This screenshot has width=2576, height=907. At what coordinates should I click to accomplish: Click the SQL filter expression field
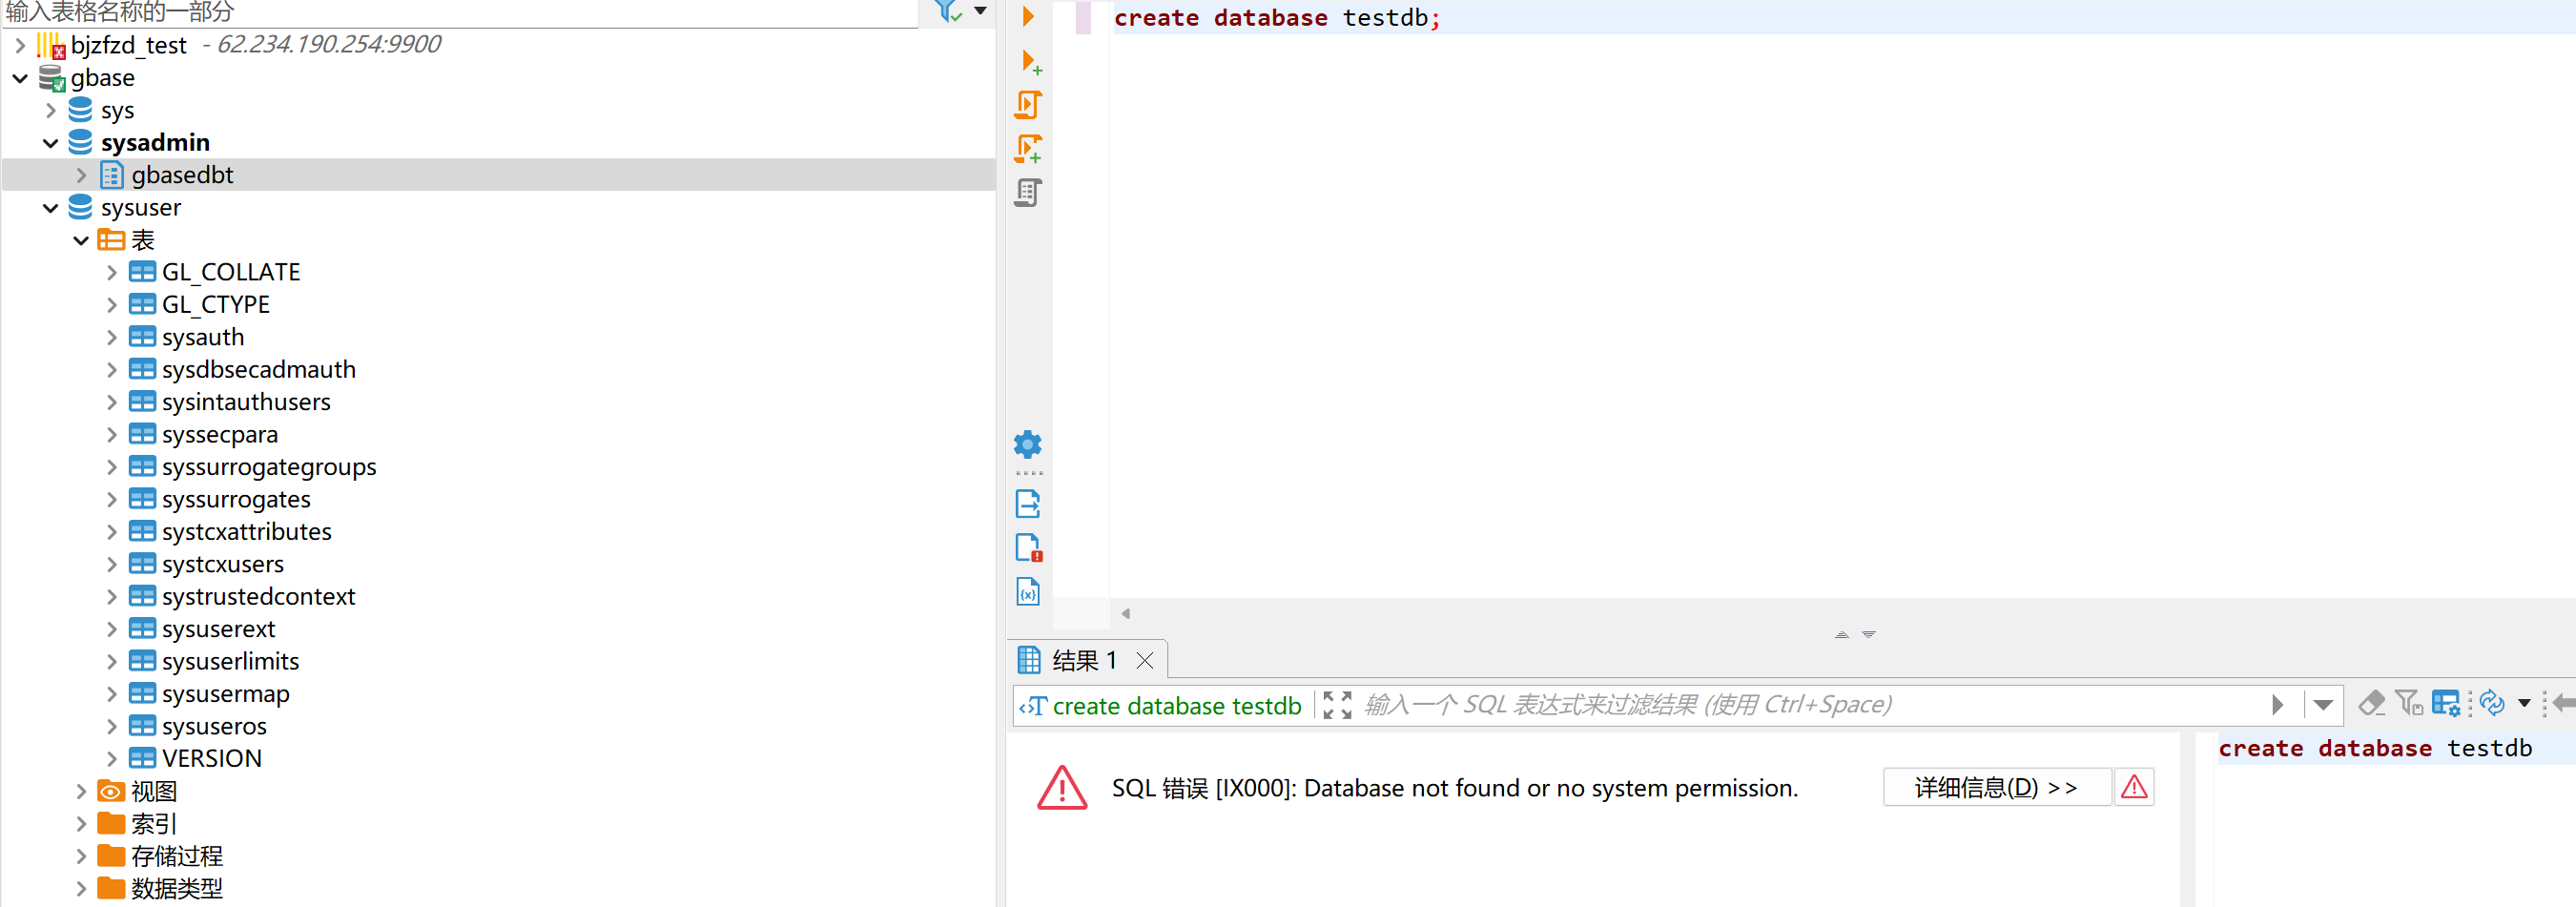(1810, 705)
